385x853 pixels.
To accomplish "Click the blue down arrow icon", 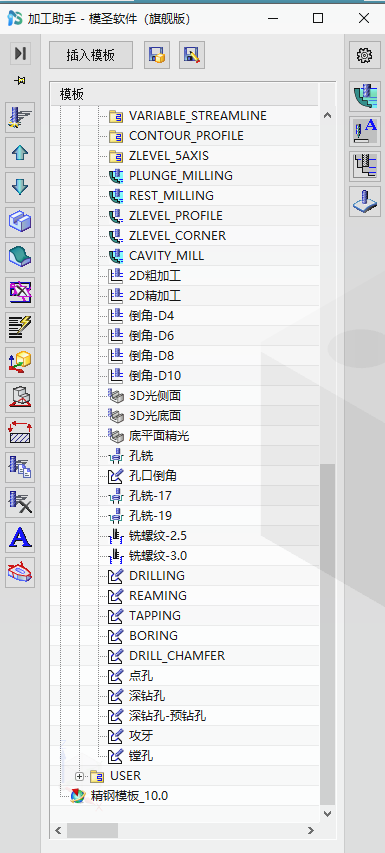I will click(x=20, y=188).
